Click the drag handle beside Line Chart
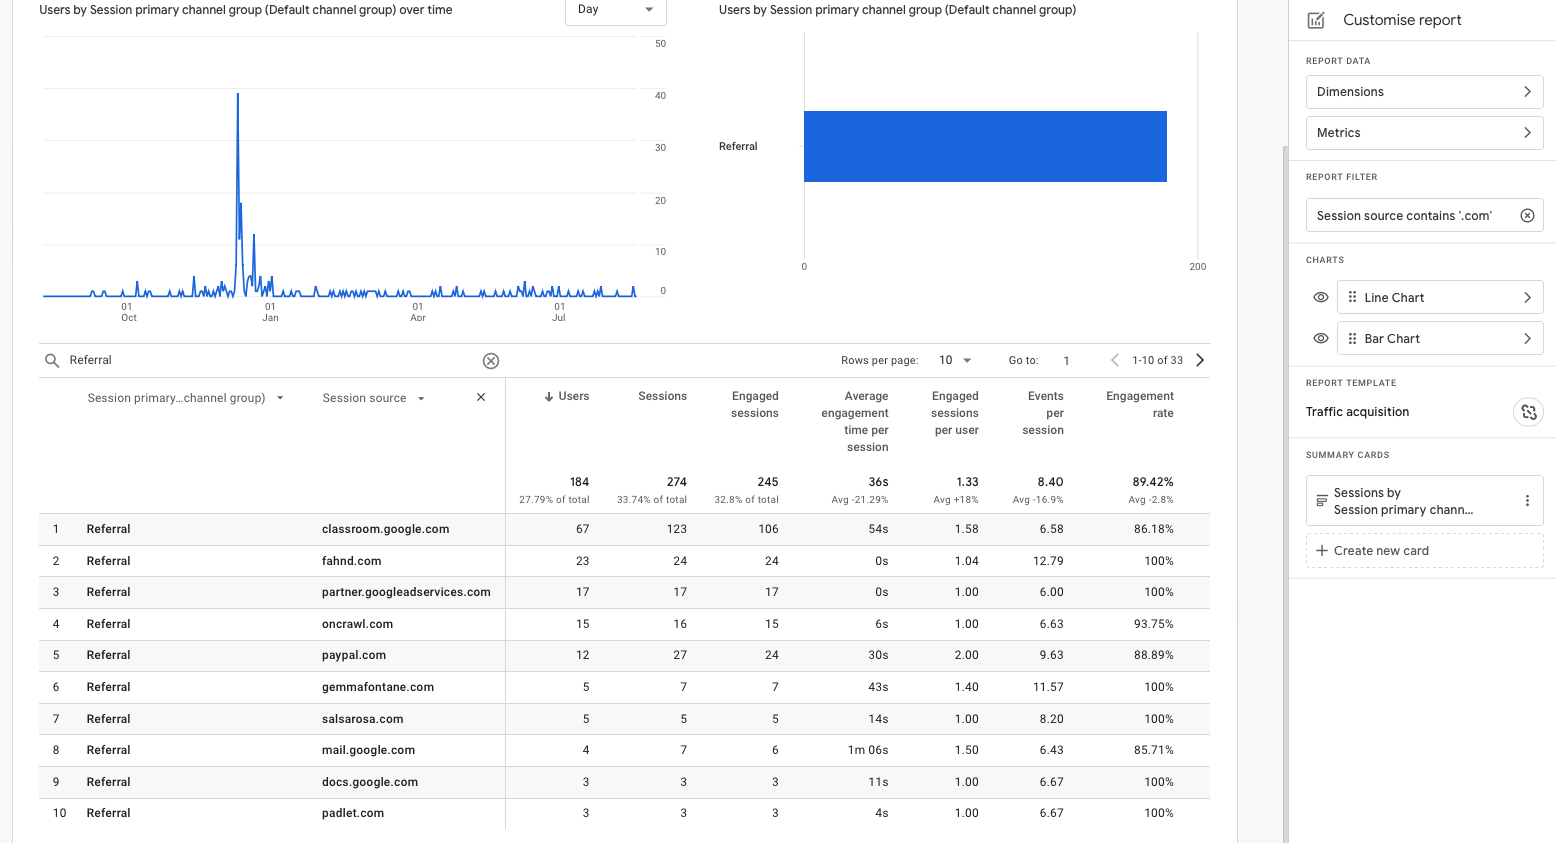1556x843 pixels. coord(1352,297)
